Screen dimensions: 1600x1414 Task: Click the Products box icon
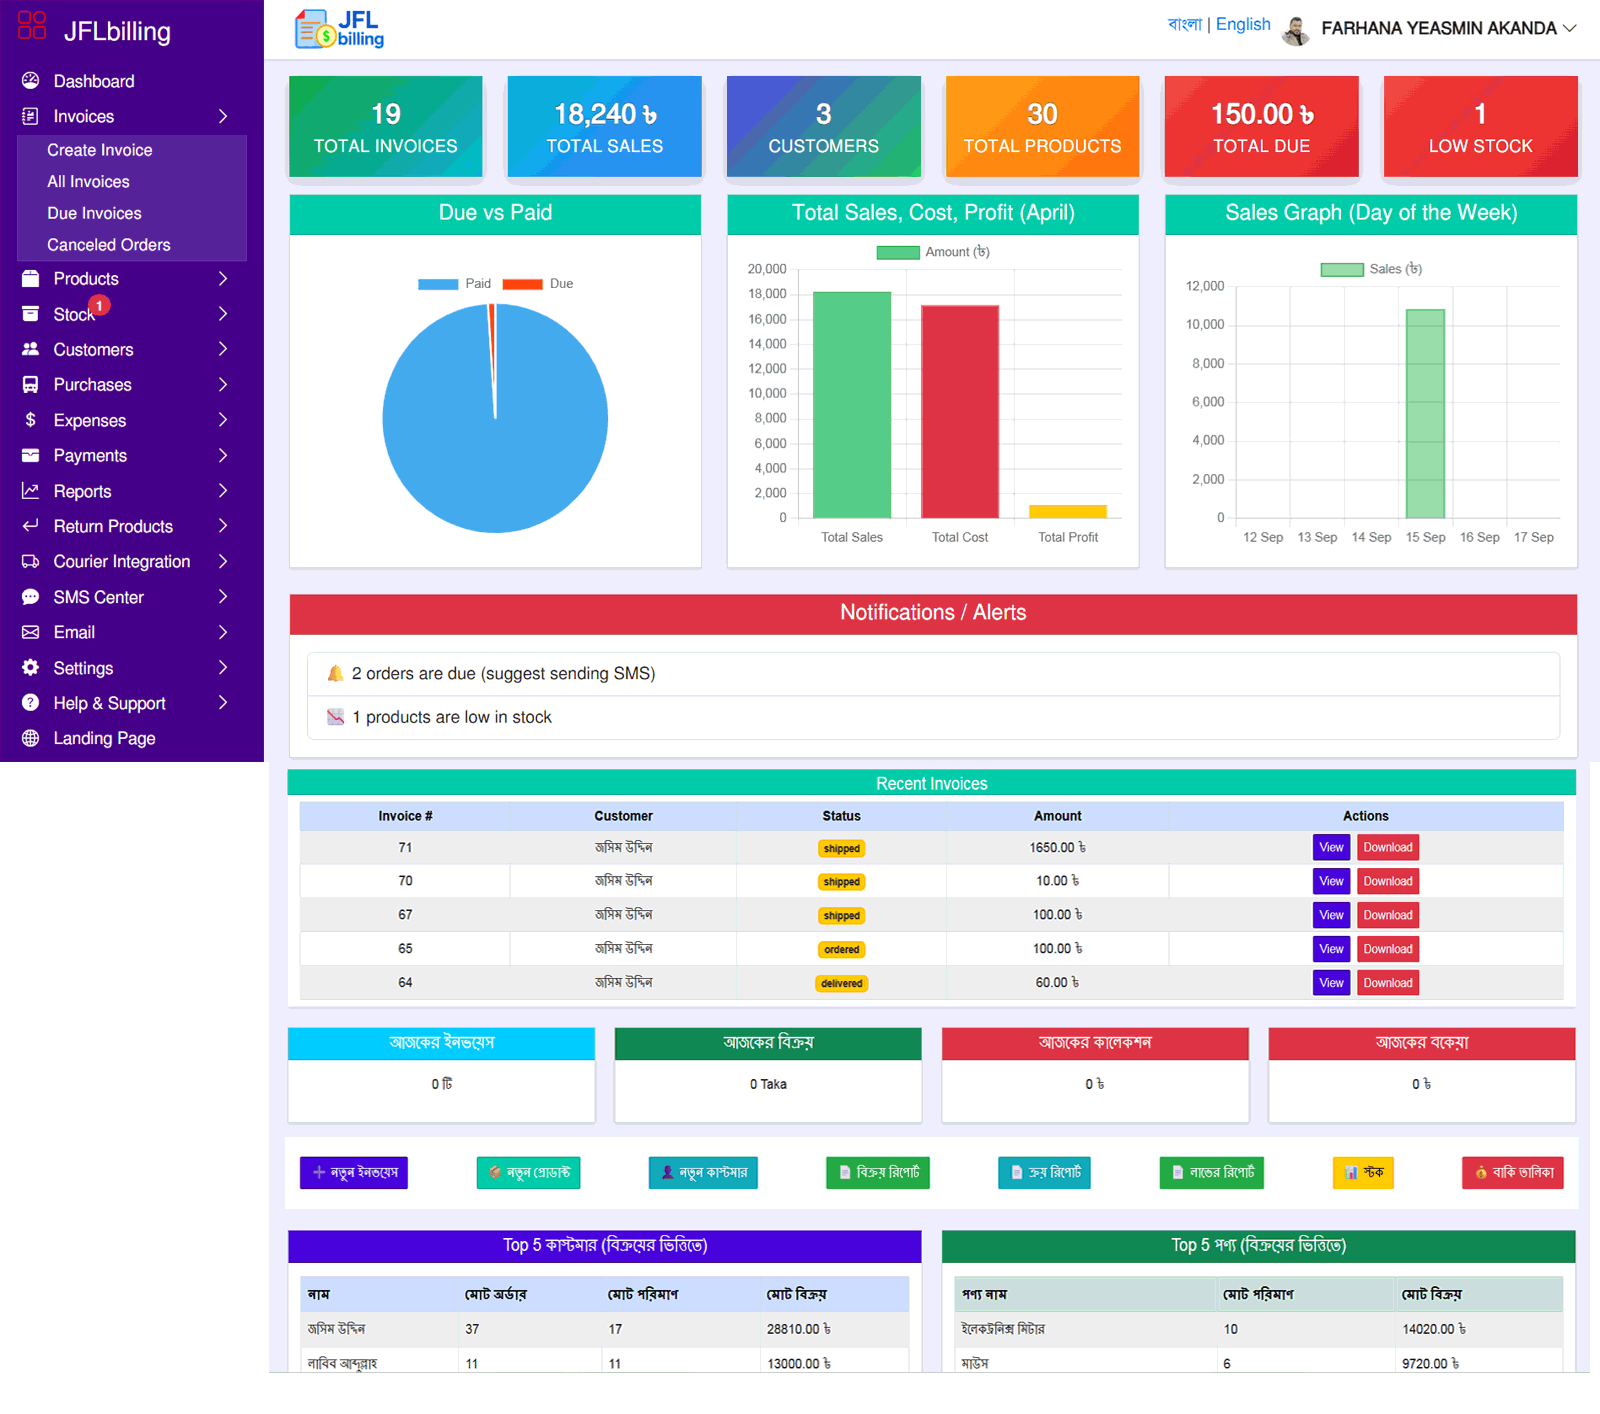tap(31, 279)
